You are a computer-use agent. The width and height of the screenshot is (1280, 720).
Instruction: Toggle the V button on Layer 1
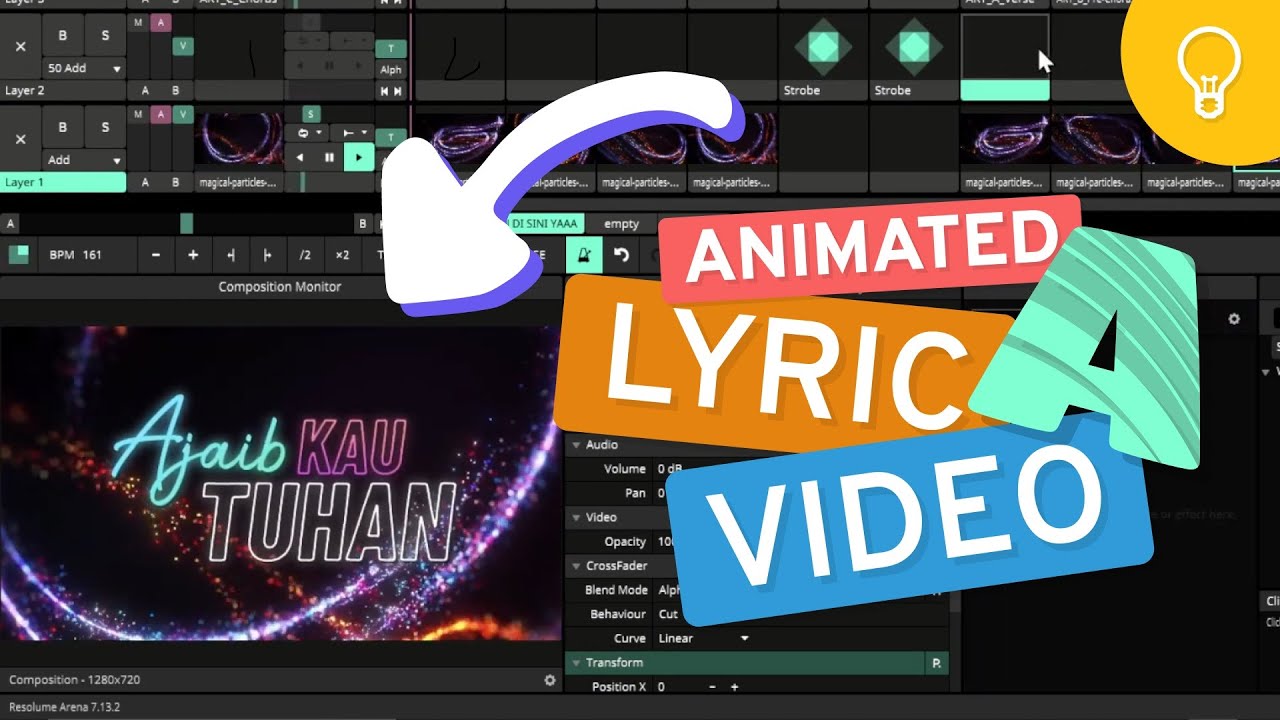pos(182,114)
